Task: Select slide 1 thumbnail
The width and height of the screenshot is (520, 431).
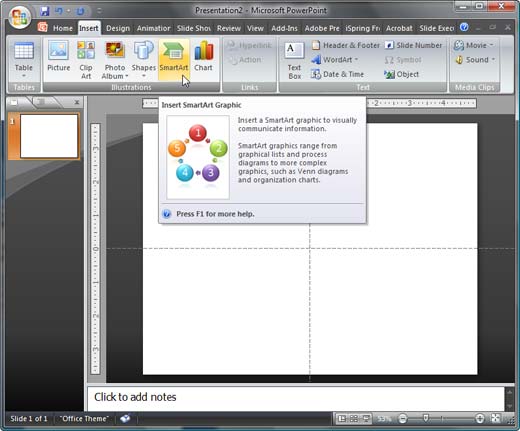Action: [49, 136]
